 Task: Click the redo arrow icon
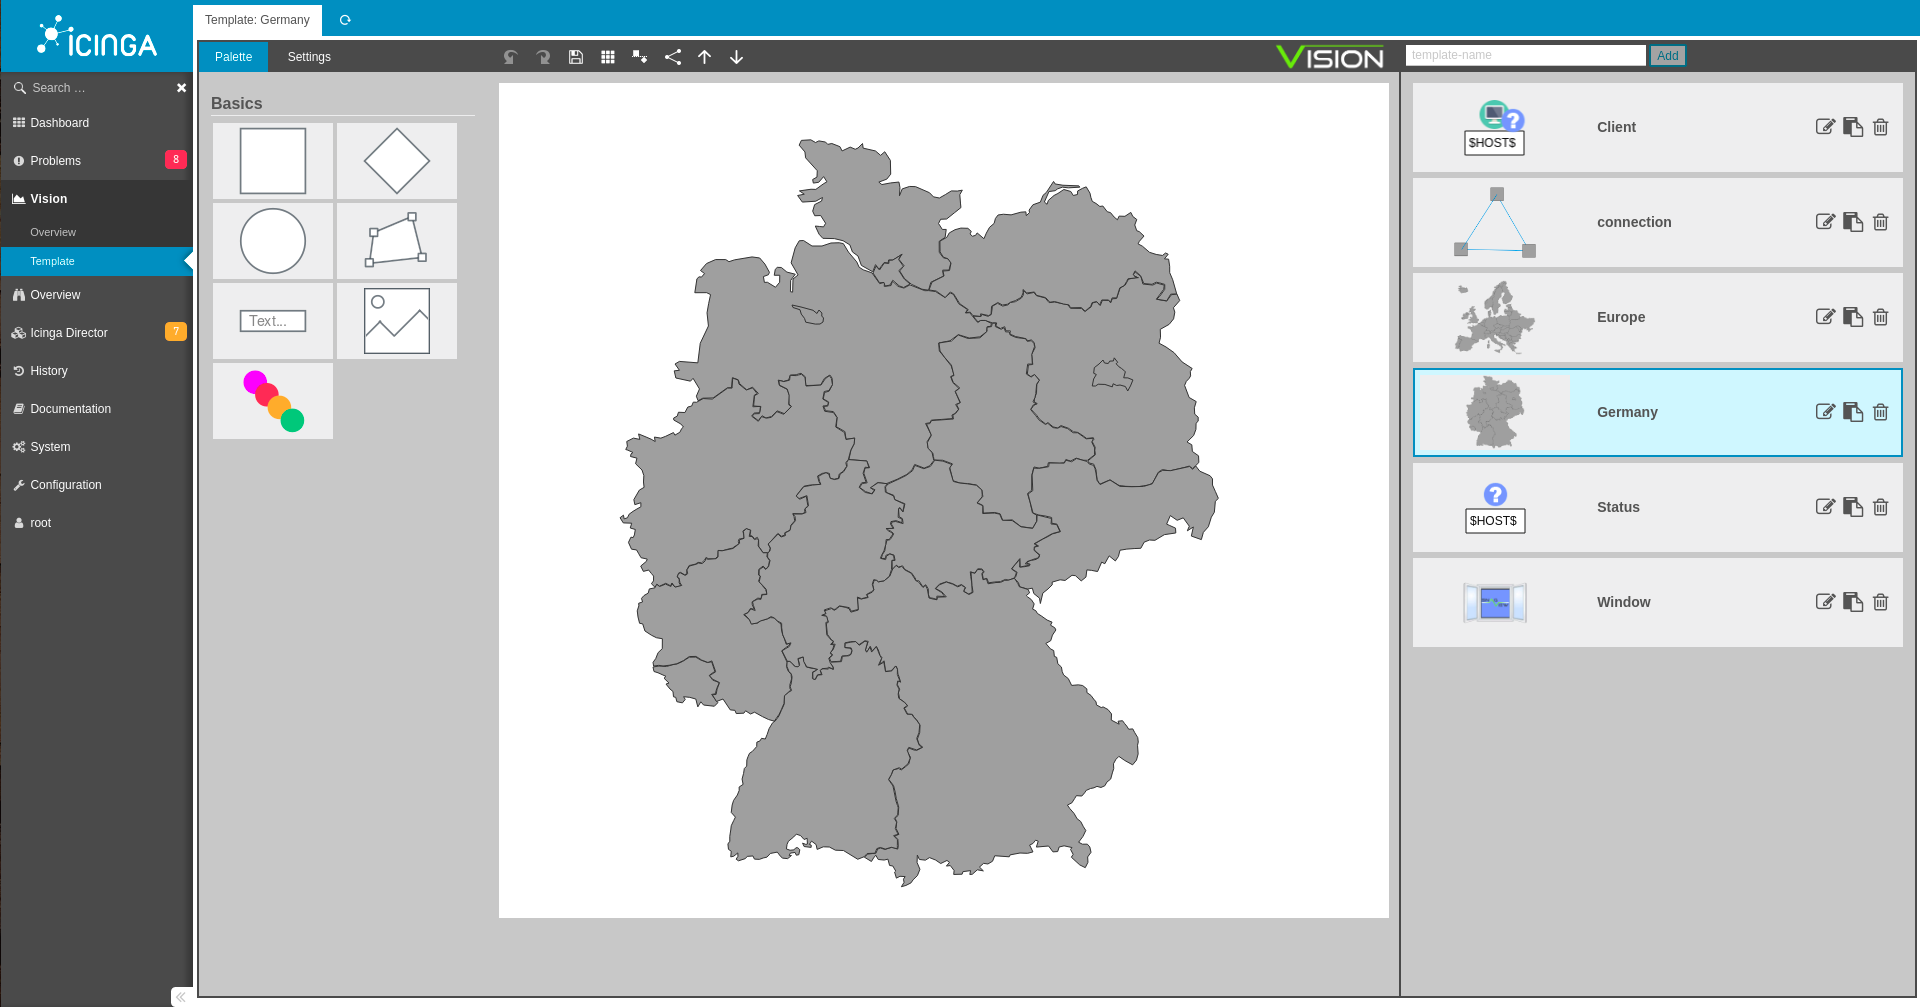[x=543, y=57]
